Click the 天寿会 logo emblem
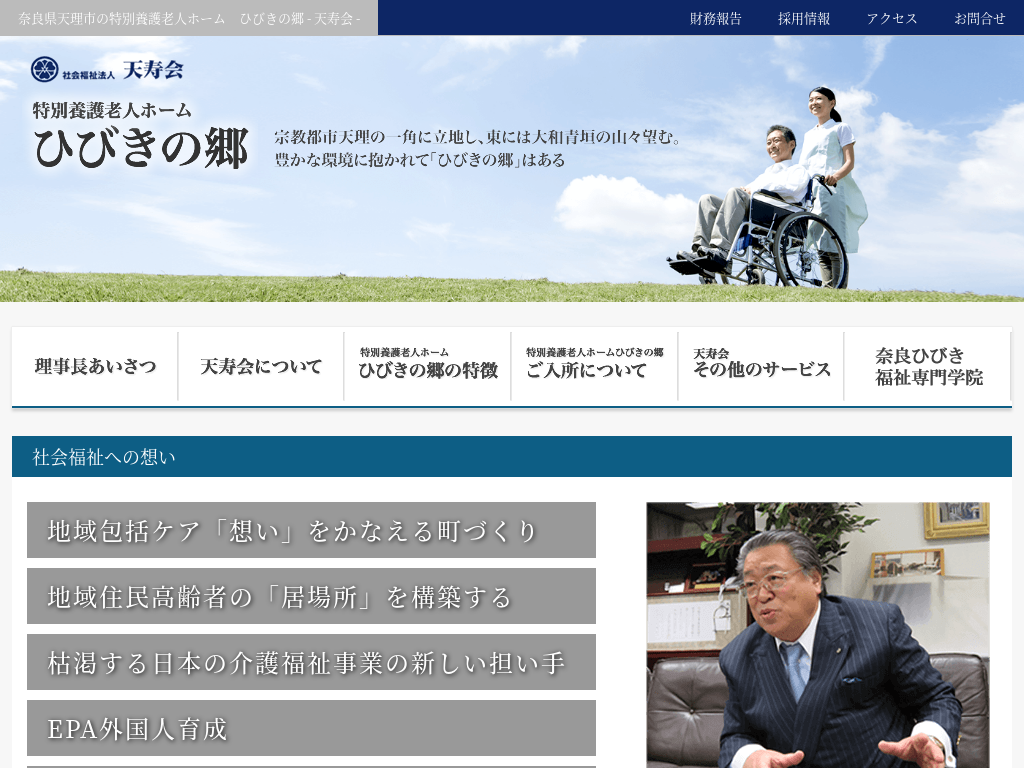The image size is (1024, 768). 44,69
